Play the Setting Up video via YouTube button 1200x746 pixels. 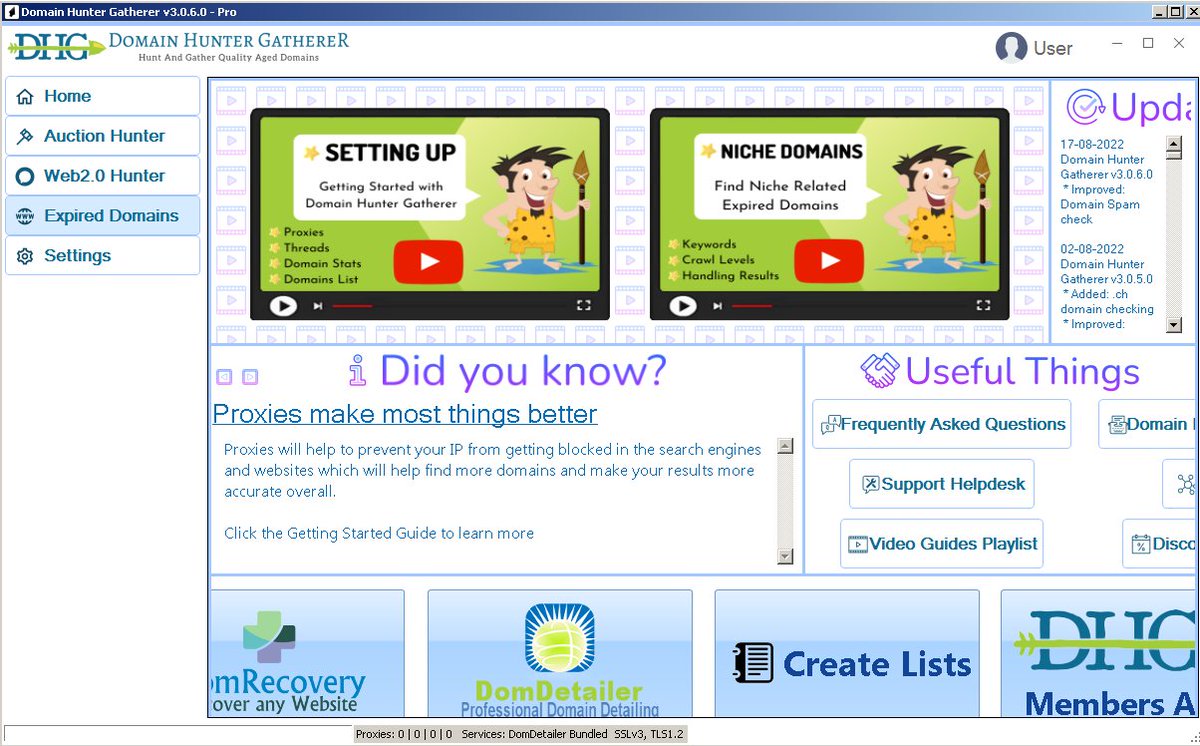click(x=429, y=262)
